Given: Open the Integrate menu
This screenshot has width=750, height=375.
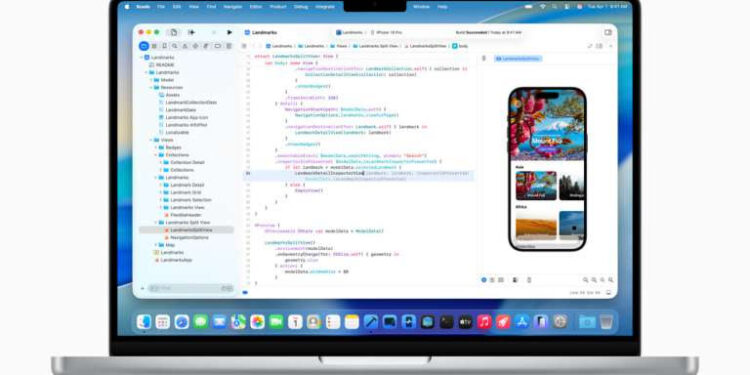Looking at the screenshot, I should [325, 7].
